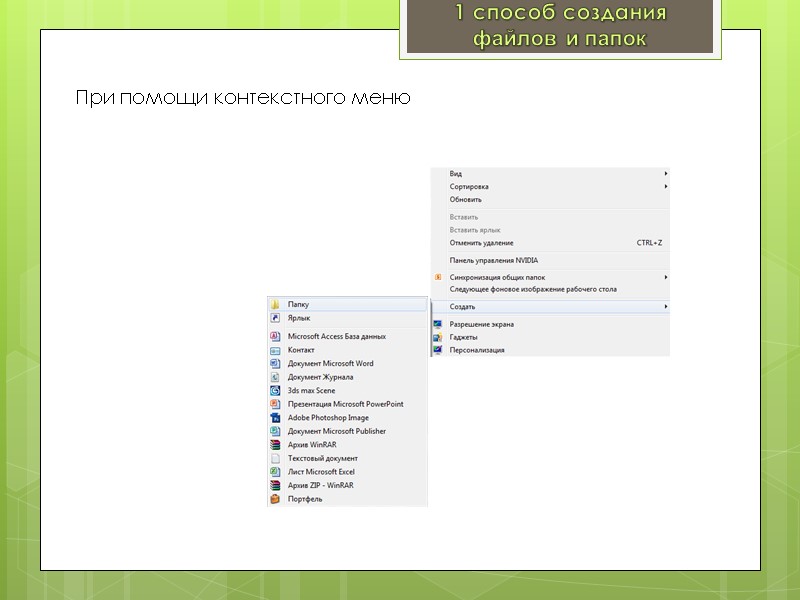The width and height of the screenshot is (800, 600).
Task: Select Документ Журнала
Action: pos(347,377)
